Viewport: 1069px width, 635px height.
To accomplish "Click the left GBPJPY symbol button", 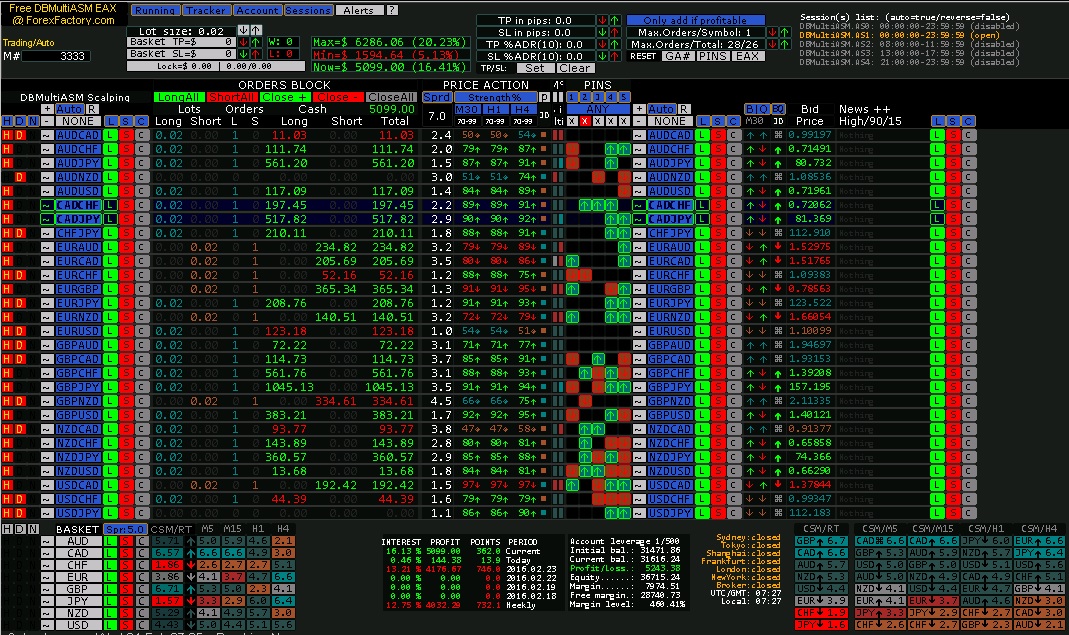I will click(78, 387).
